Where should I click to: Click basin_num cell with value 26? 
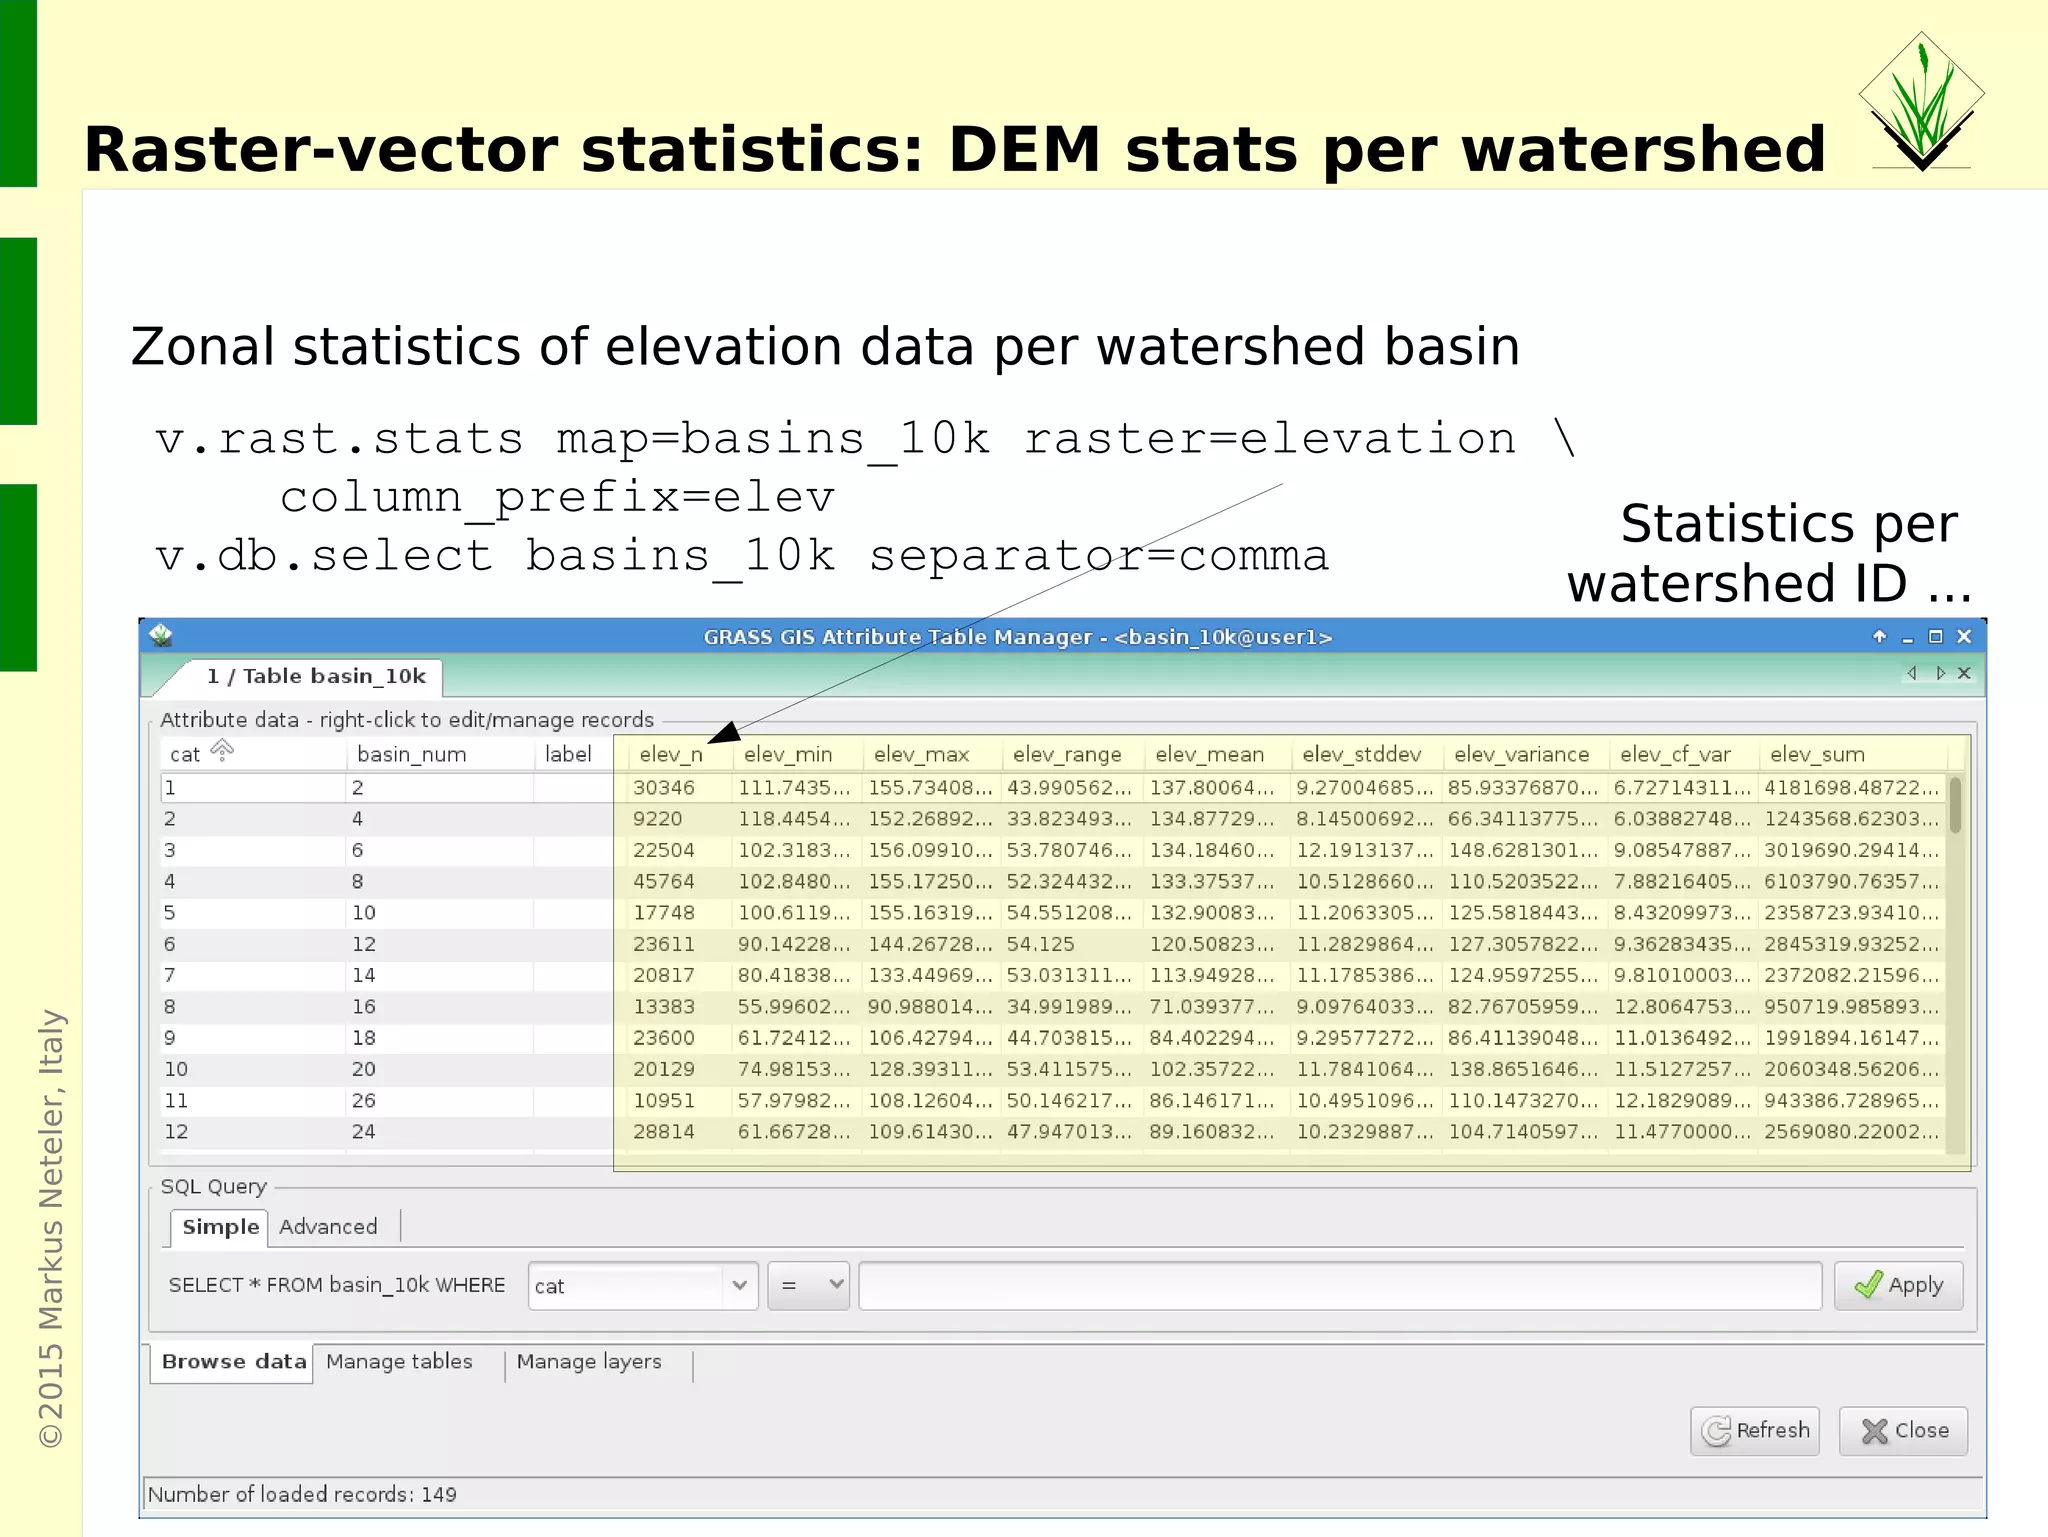coord(440,1101)
